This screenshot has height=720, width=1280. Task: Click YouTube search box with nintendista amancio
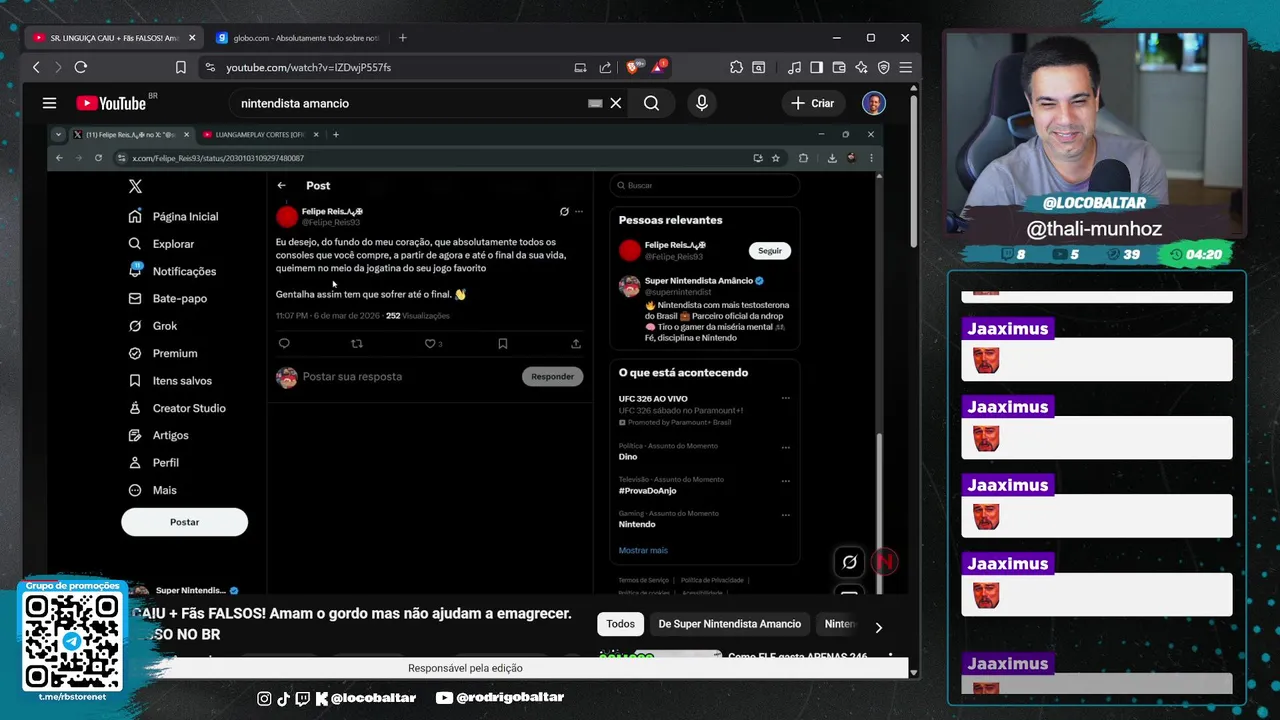pyautogui.click(x=410, y=103)
